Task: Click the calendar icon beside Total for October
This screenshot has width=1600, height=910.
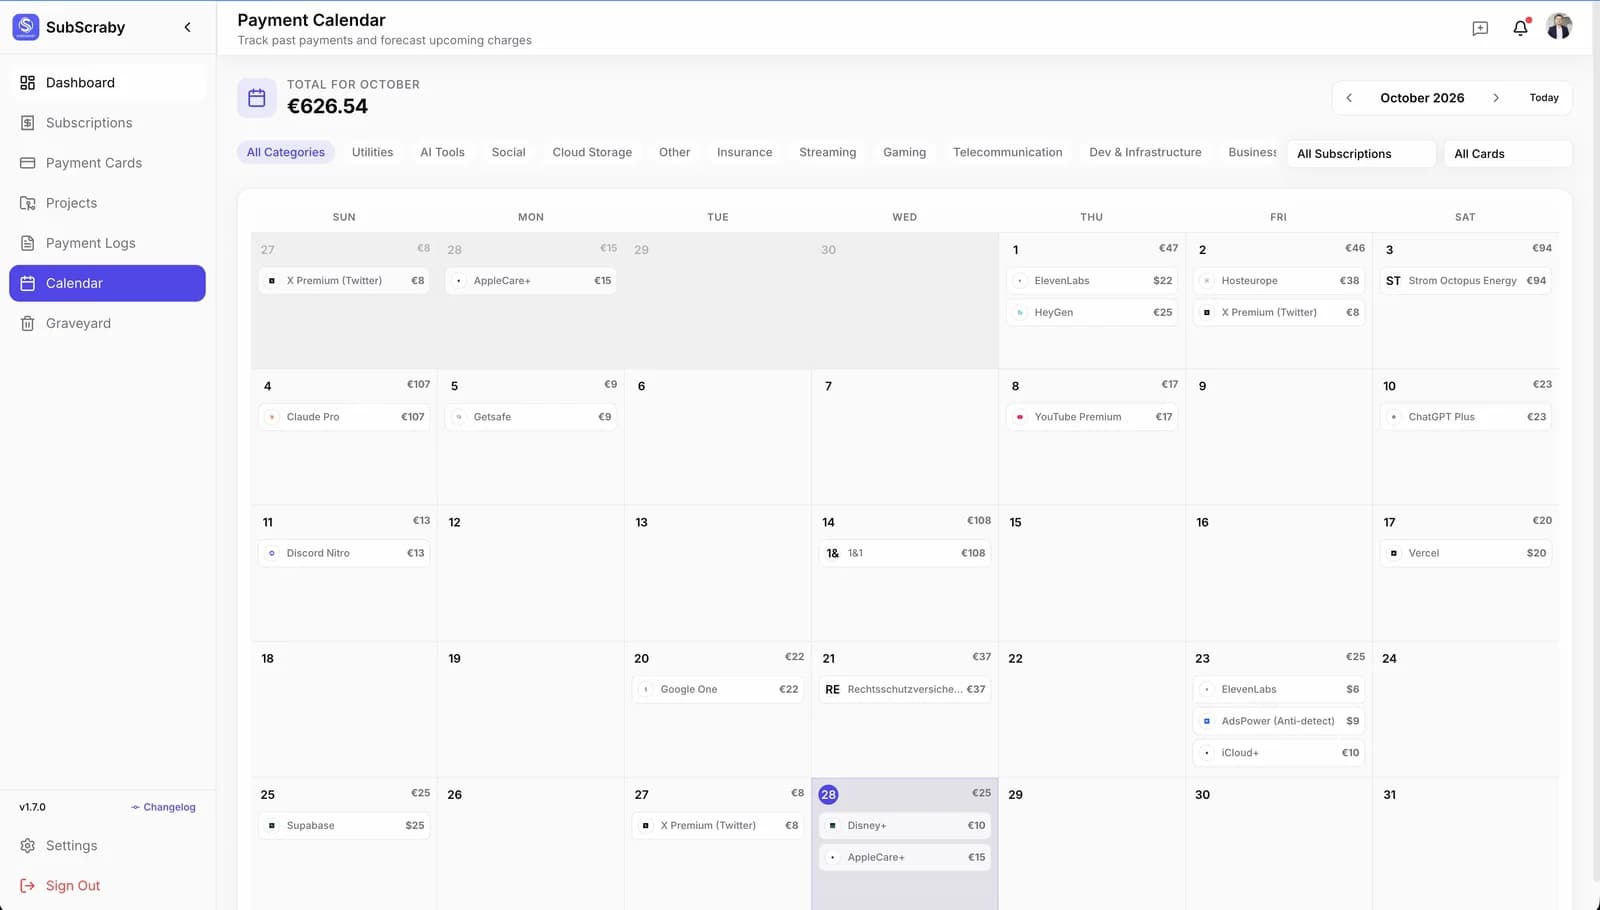Action: [257, 98]
